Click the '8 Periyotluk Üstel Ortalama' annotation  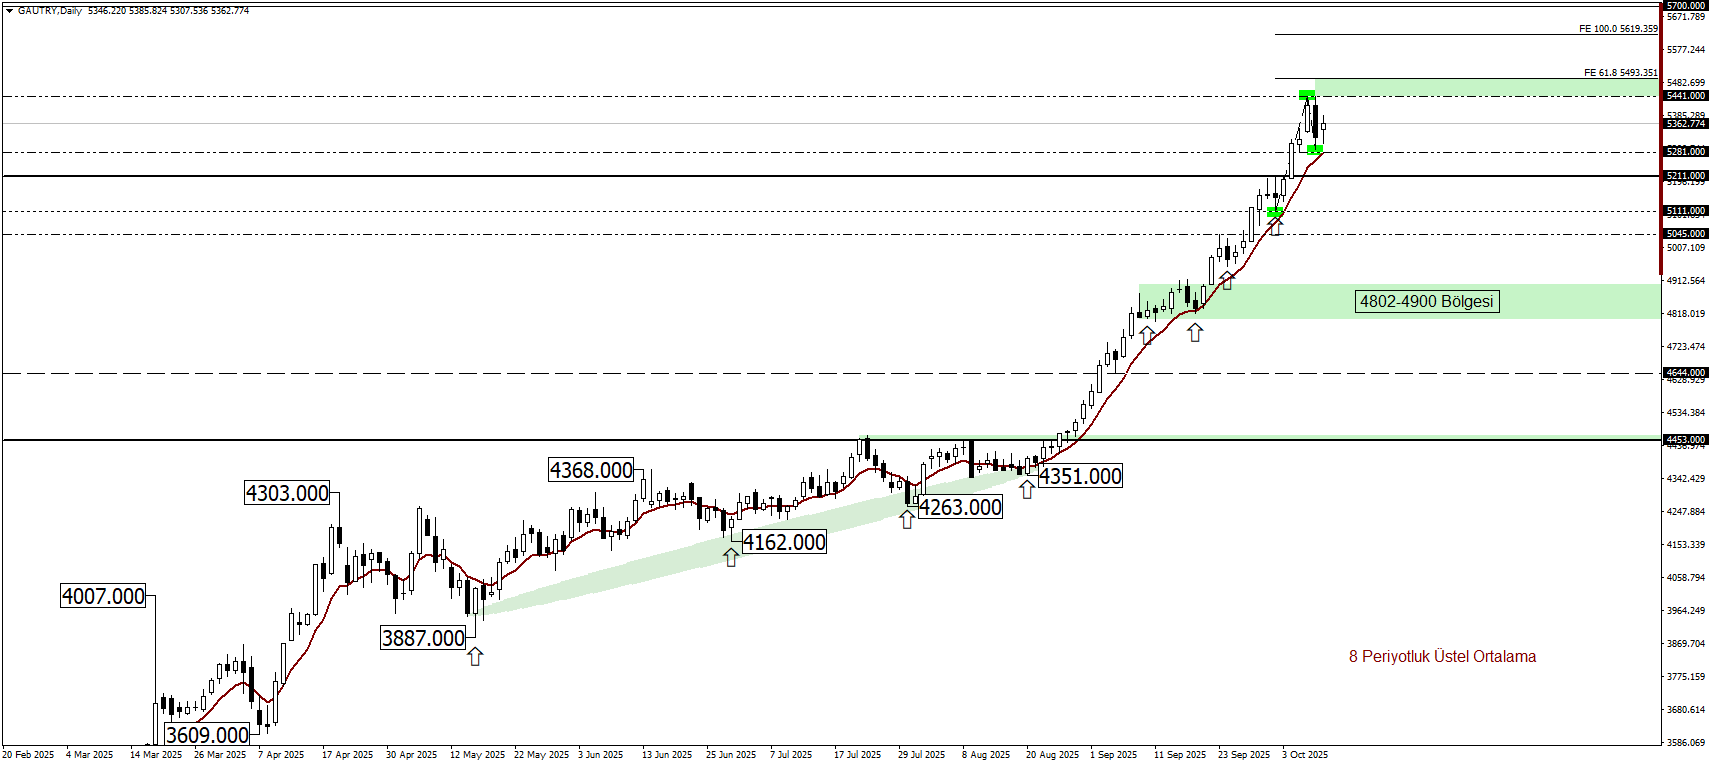pos(1442,656)
